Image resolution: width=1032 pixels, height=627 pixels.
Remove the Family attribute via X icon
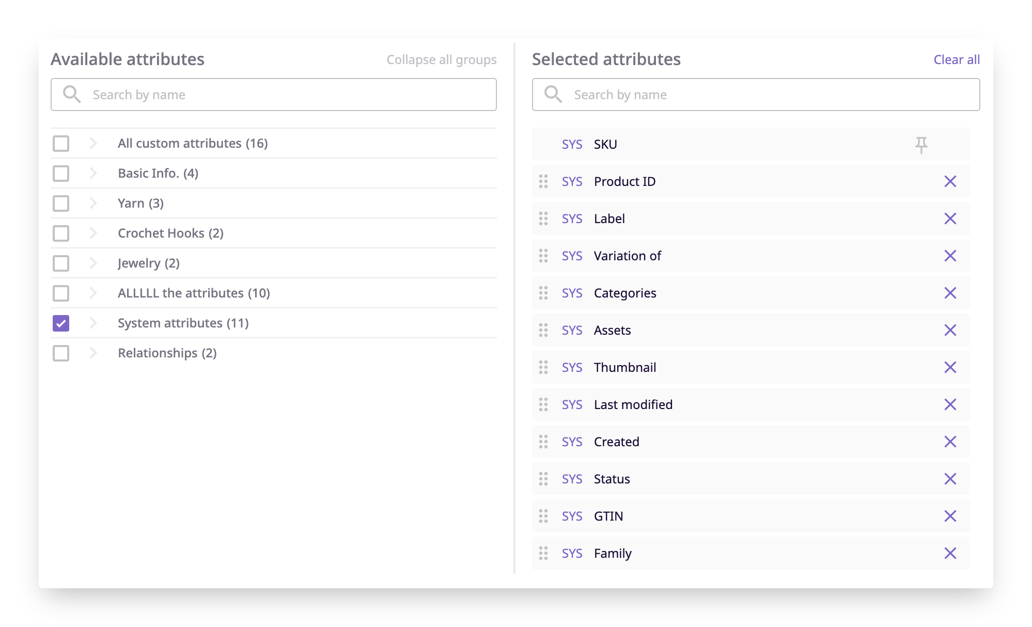[950, 553]
